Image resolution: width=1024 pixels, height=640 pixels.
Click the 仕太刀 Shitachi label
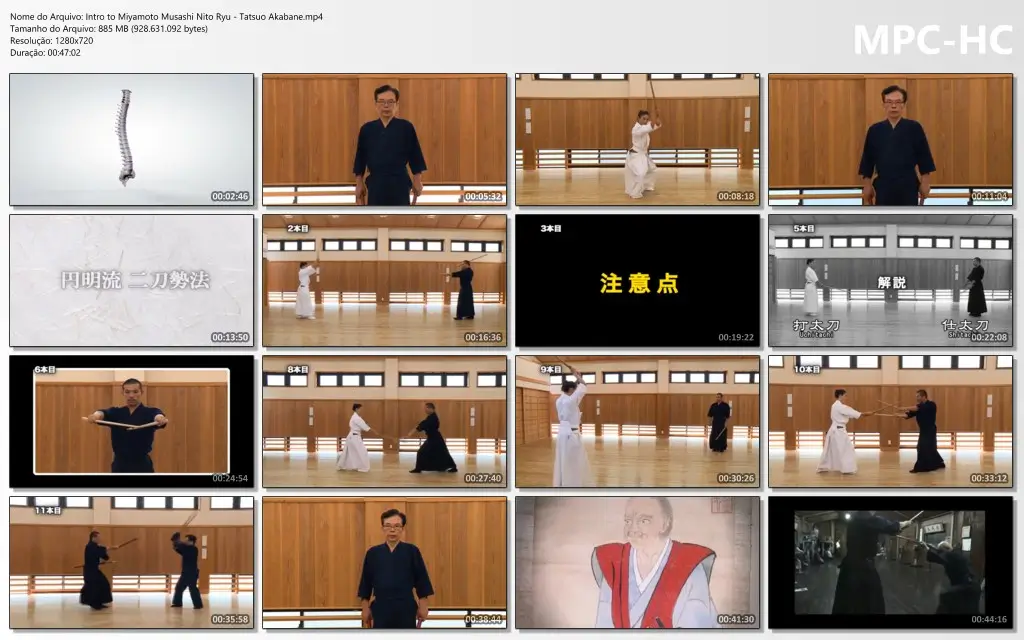[x=965, y=328]
